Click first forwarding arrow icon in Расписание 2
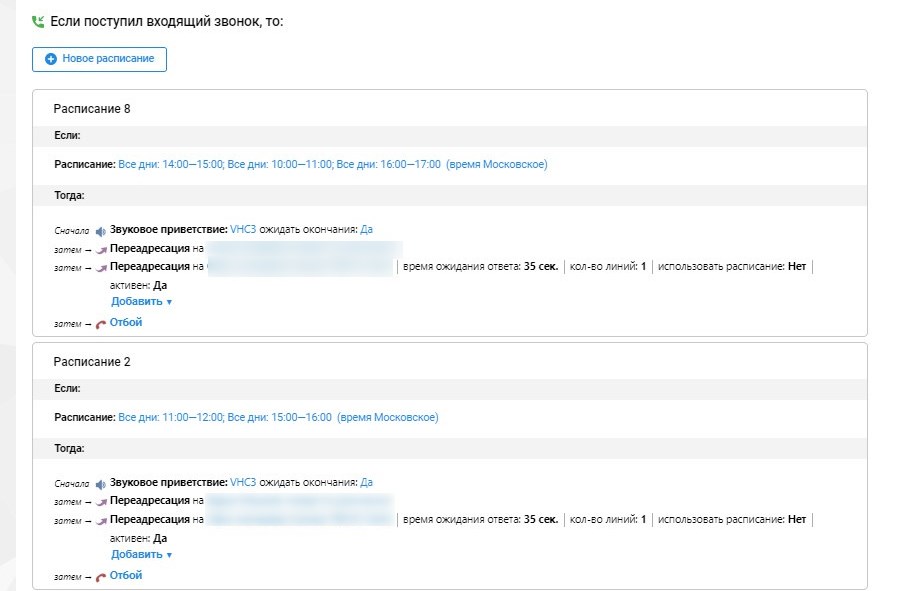 (x=101, y=502)
